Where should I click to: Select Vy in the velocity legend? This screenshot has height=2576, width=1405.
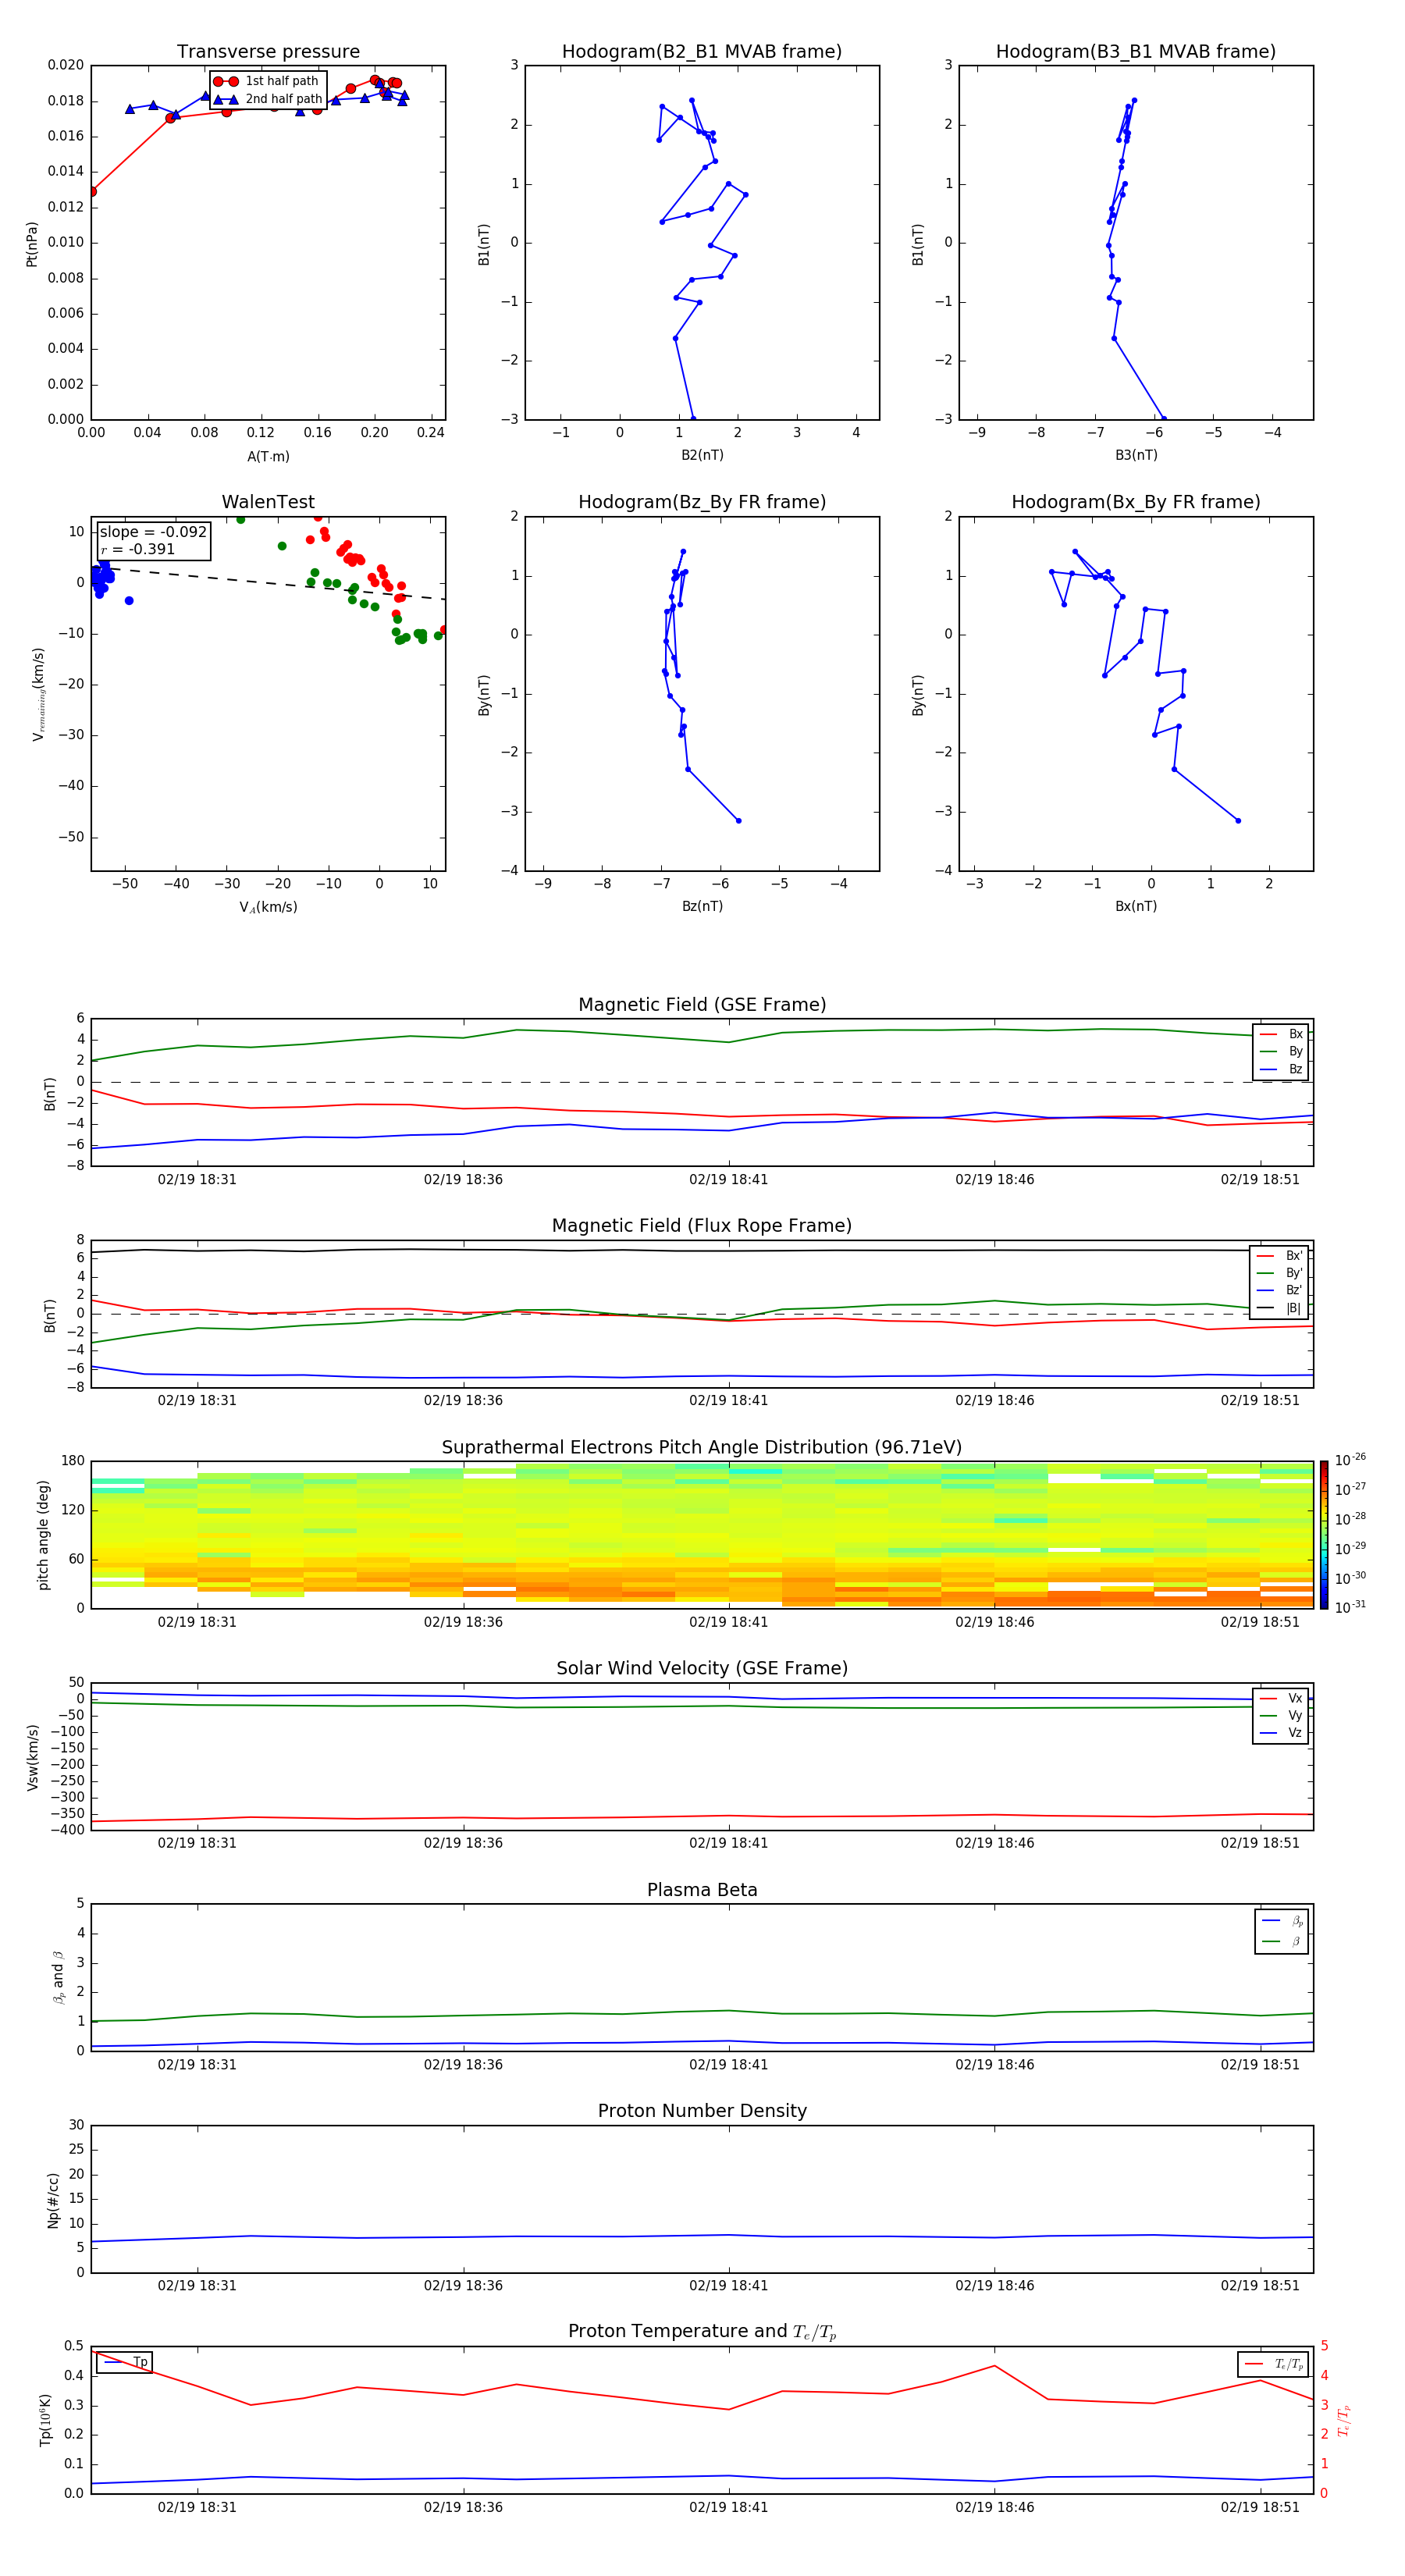click(1281, 1716)
